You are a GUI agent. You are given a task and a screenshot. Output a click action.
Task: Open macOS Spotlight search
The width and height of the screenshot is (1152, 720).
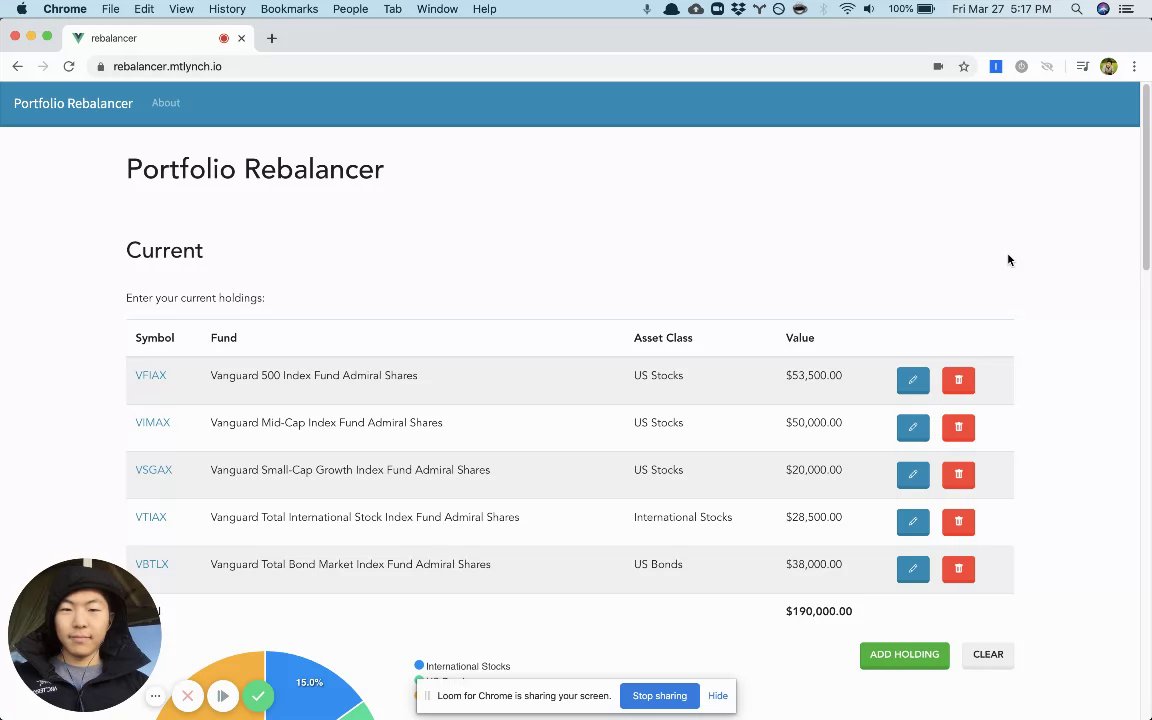[x=1076, y=9]
